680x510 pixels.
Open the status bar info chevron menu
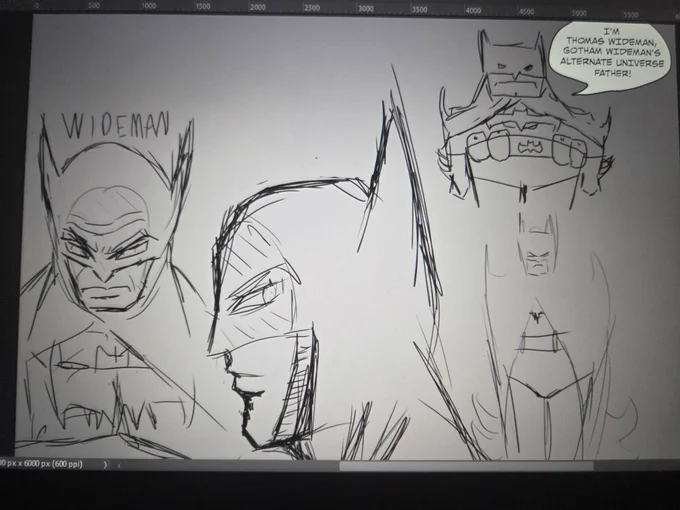click(x=105, y=465)
